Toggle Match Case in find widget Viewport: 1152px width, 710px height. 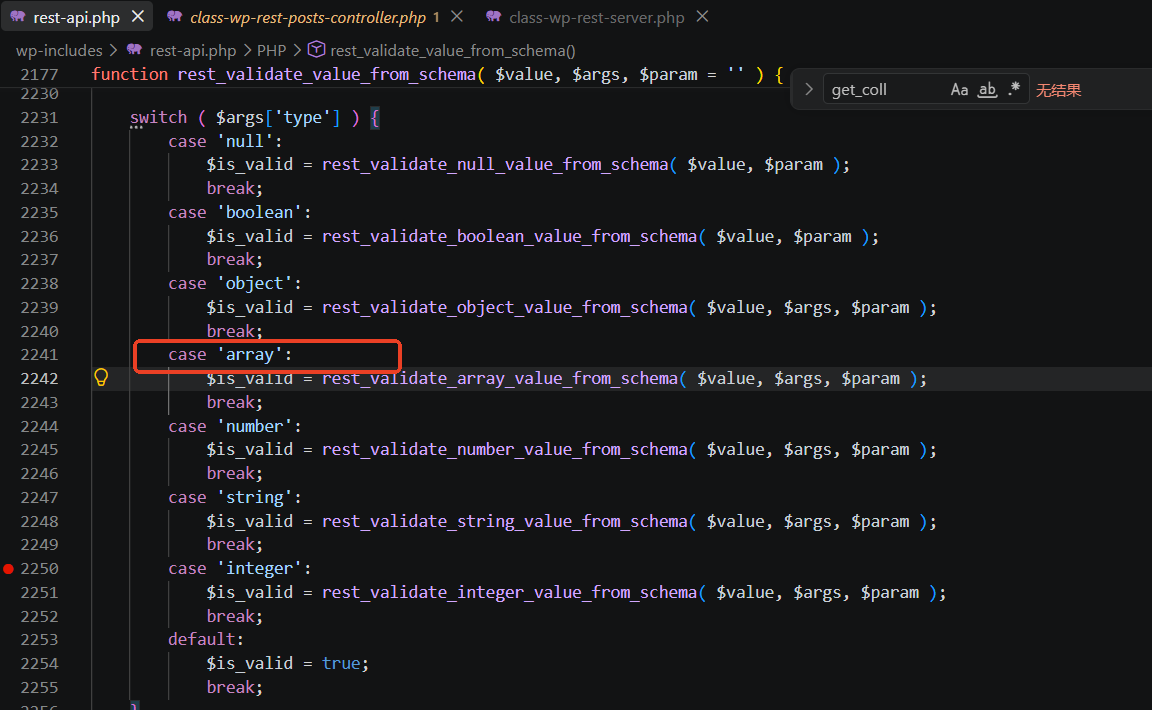click(959, 90)
